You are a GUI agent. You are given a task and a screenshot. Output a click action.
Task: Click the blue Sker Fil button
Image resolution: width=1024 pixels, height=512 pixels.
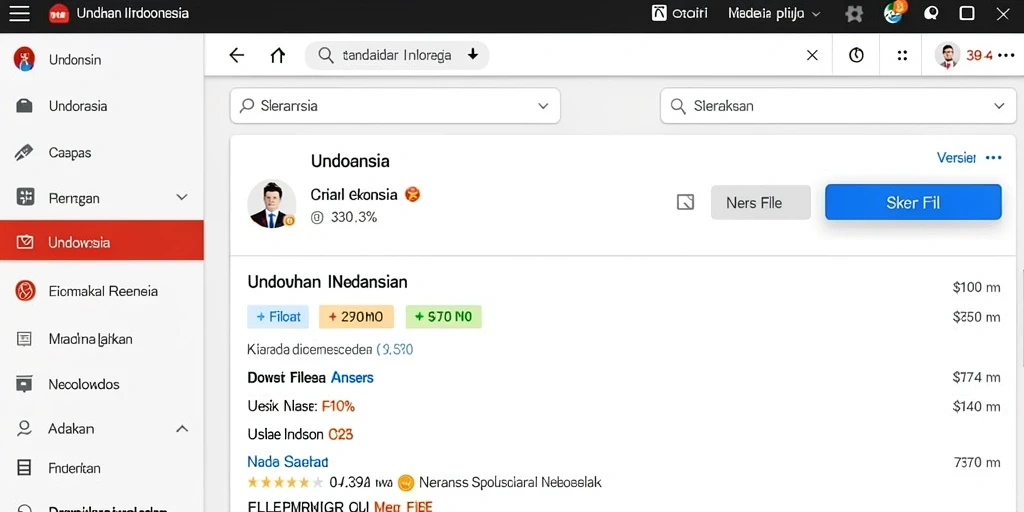click(913, 202)
